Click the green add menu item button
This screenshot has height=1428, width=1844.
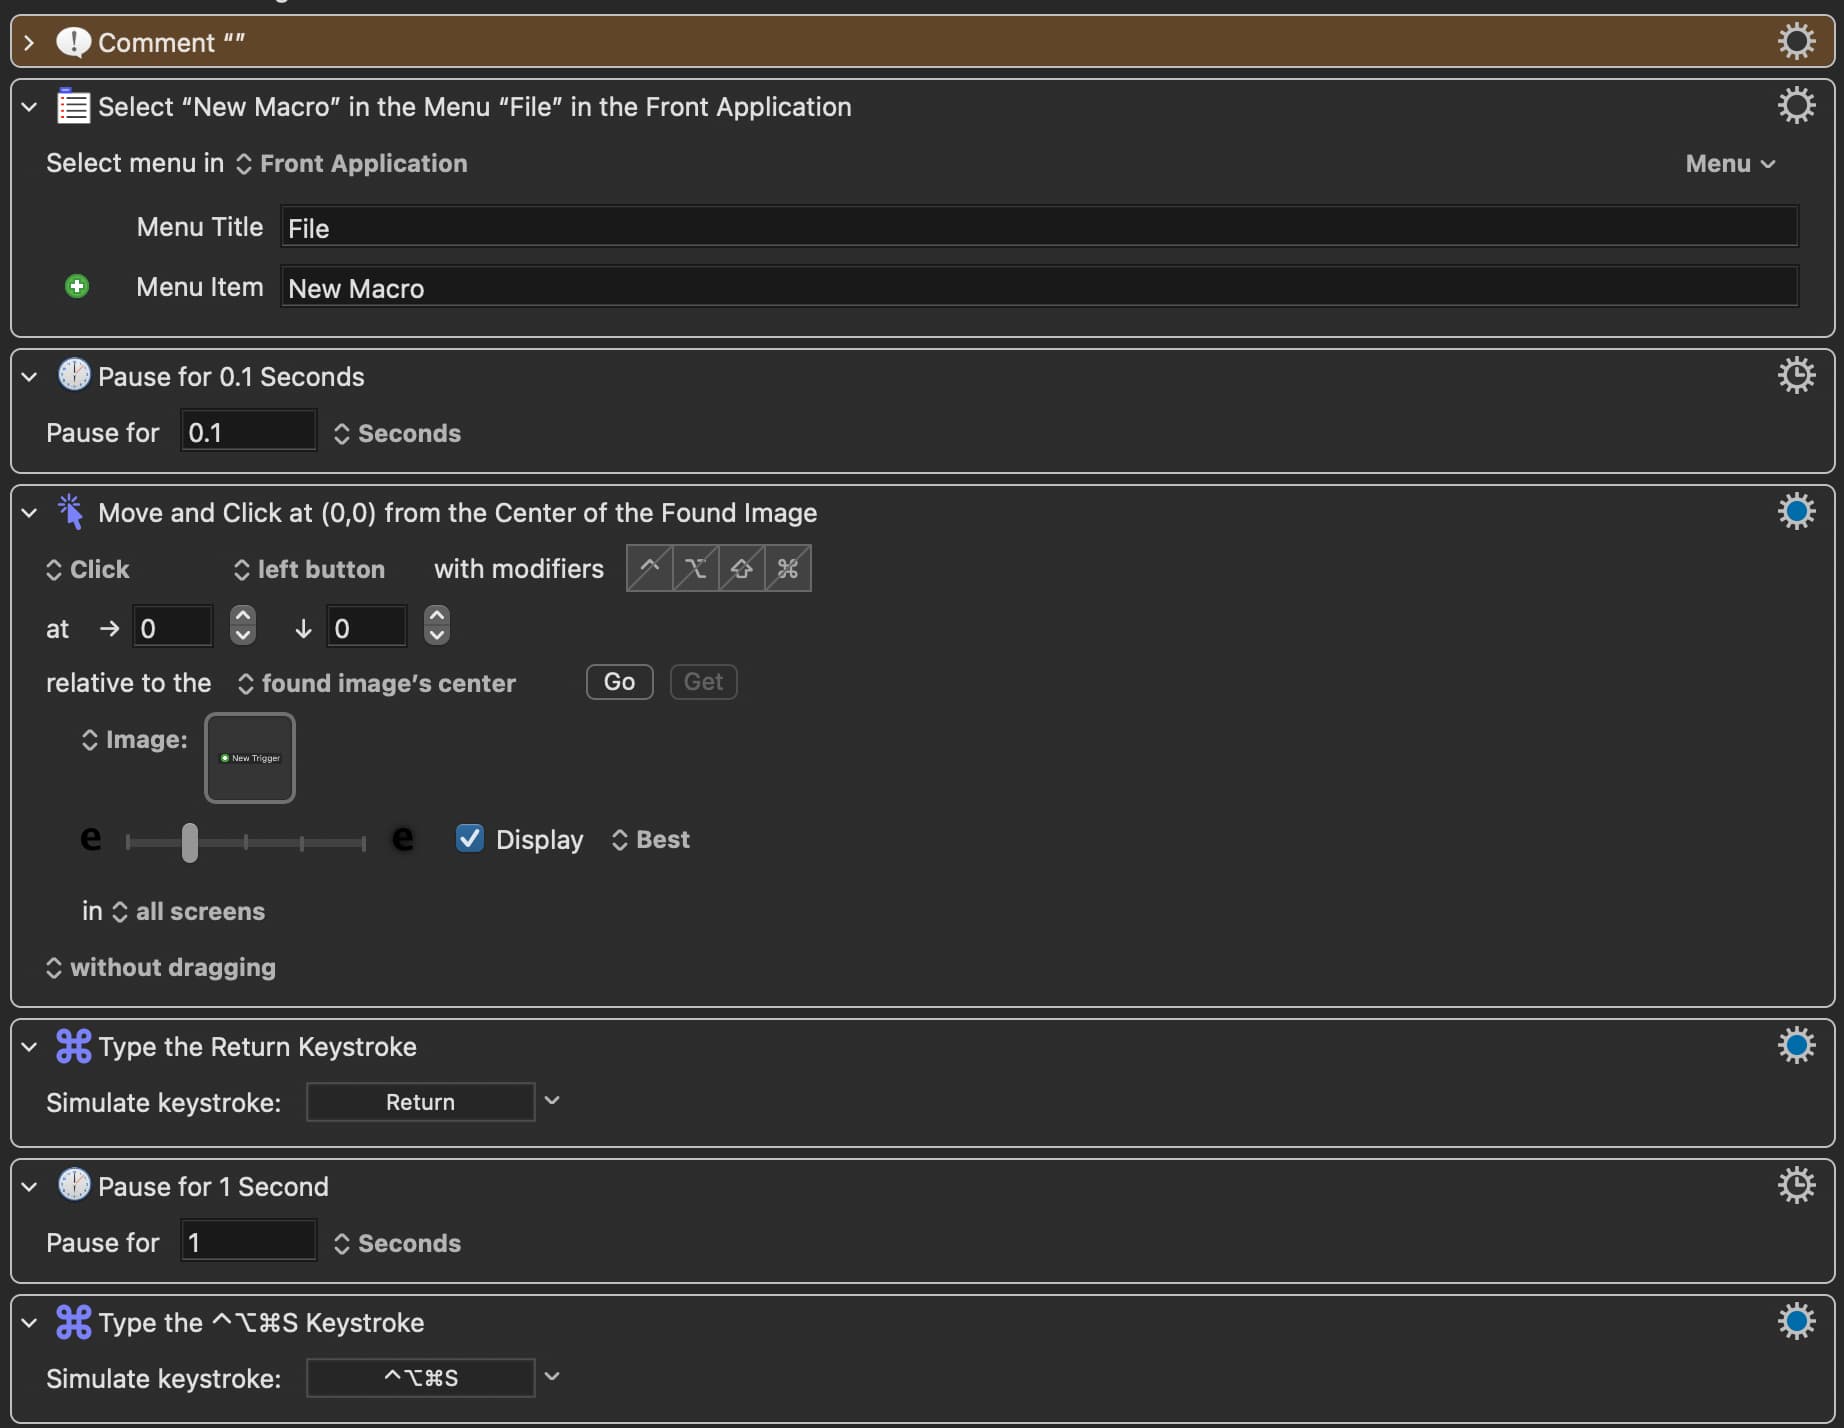pyautogui.click(x=77, y=287)
